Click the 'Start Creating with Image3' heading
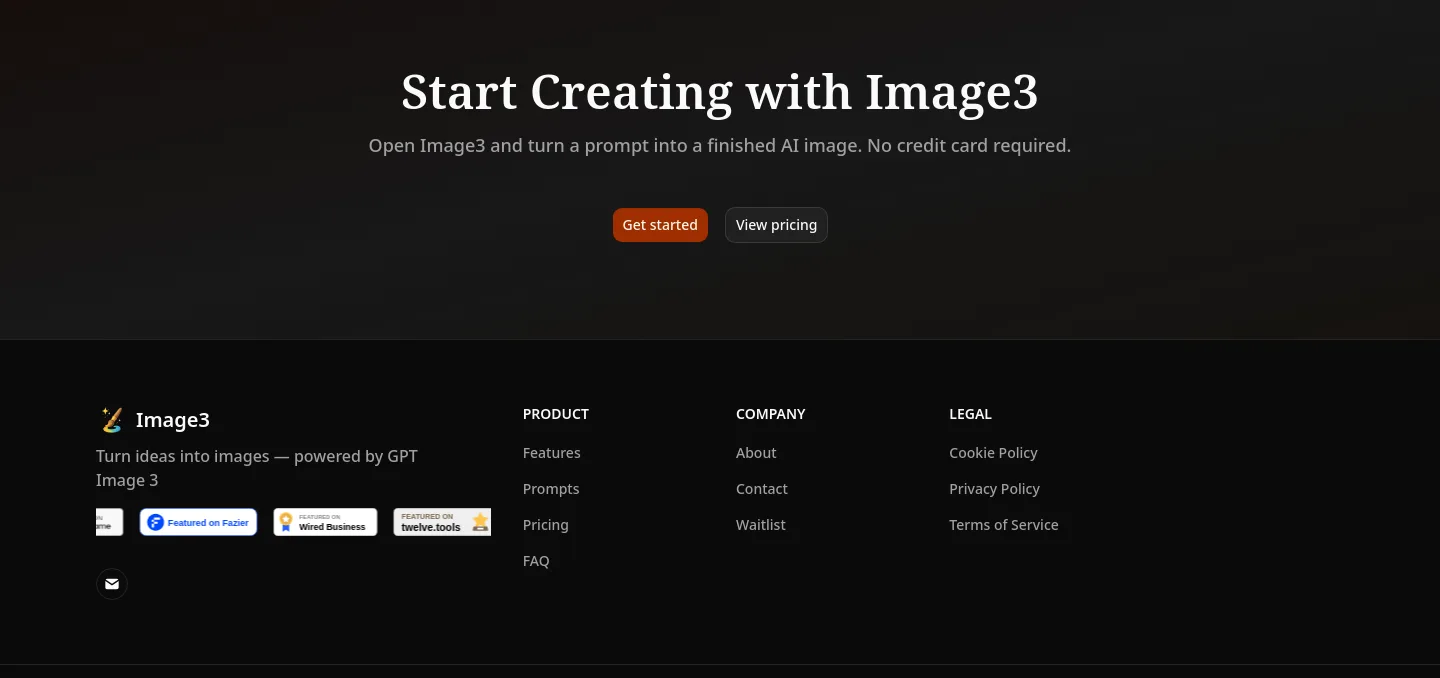 720,92
